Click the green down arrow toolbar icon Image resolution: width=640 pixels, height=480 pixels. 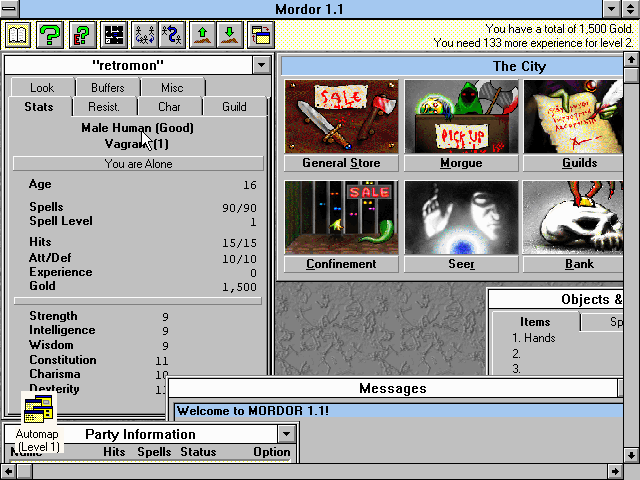[230, 35]
